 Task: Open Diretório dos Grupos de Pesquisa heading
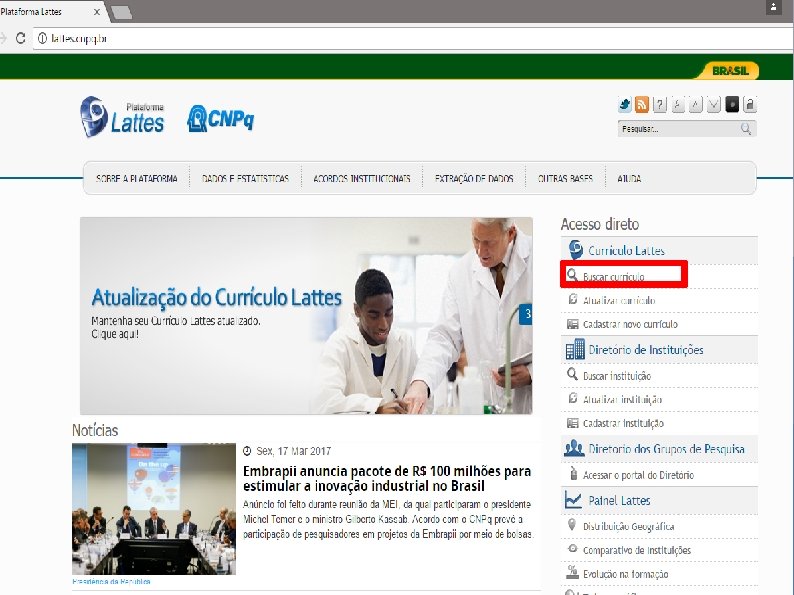(x=666, y=449)
